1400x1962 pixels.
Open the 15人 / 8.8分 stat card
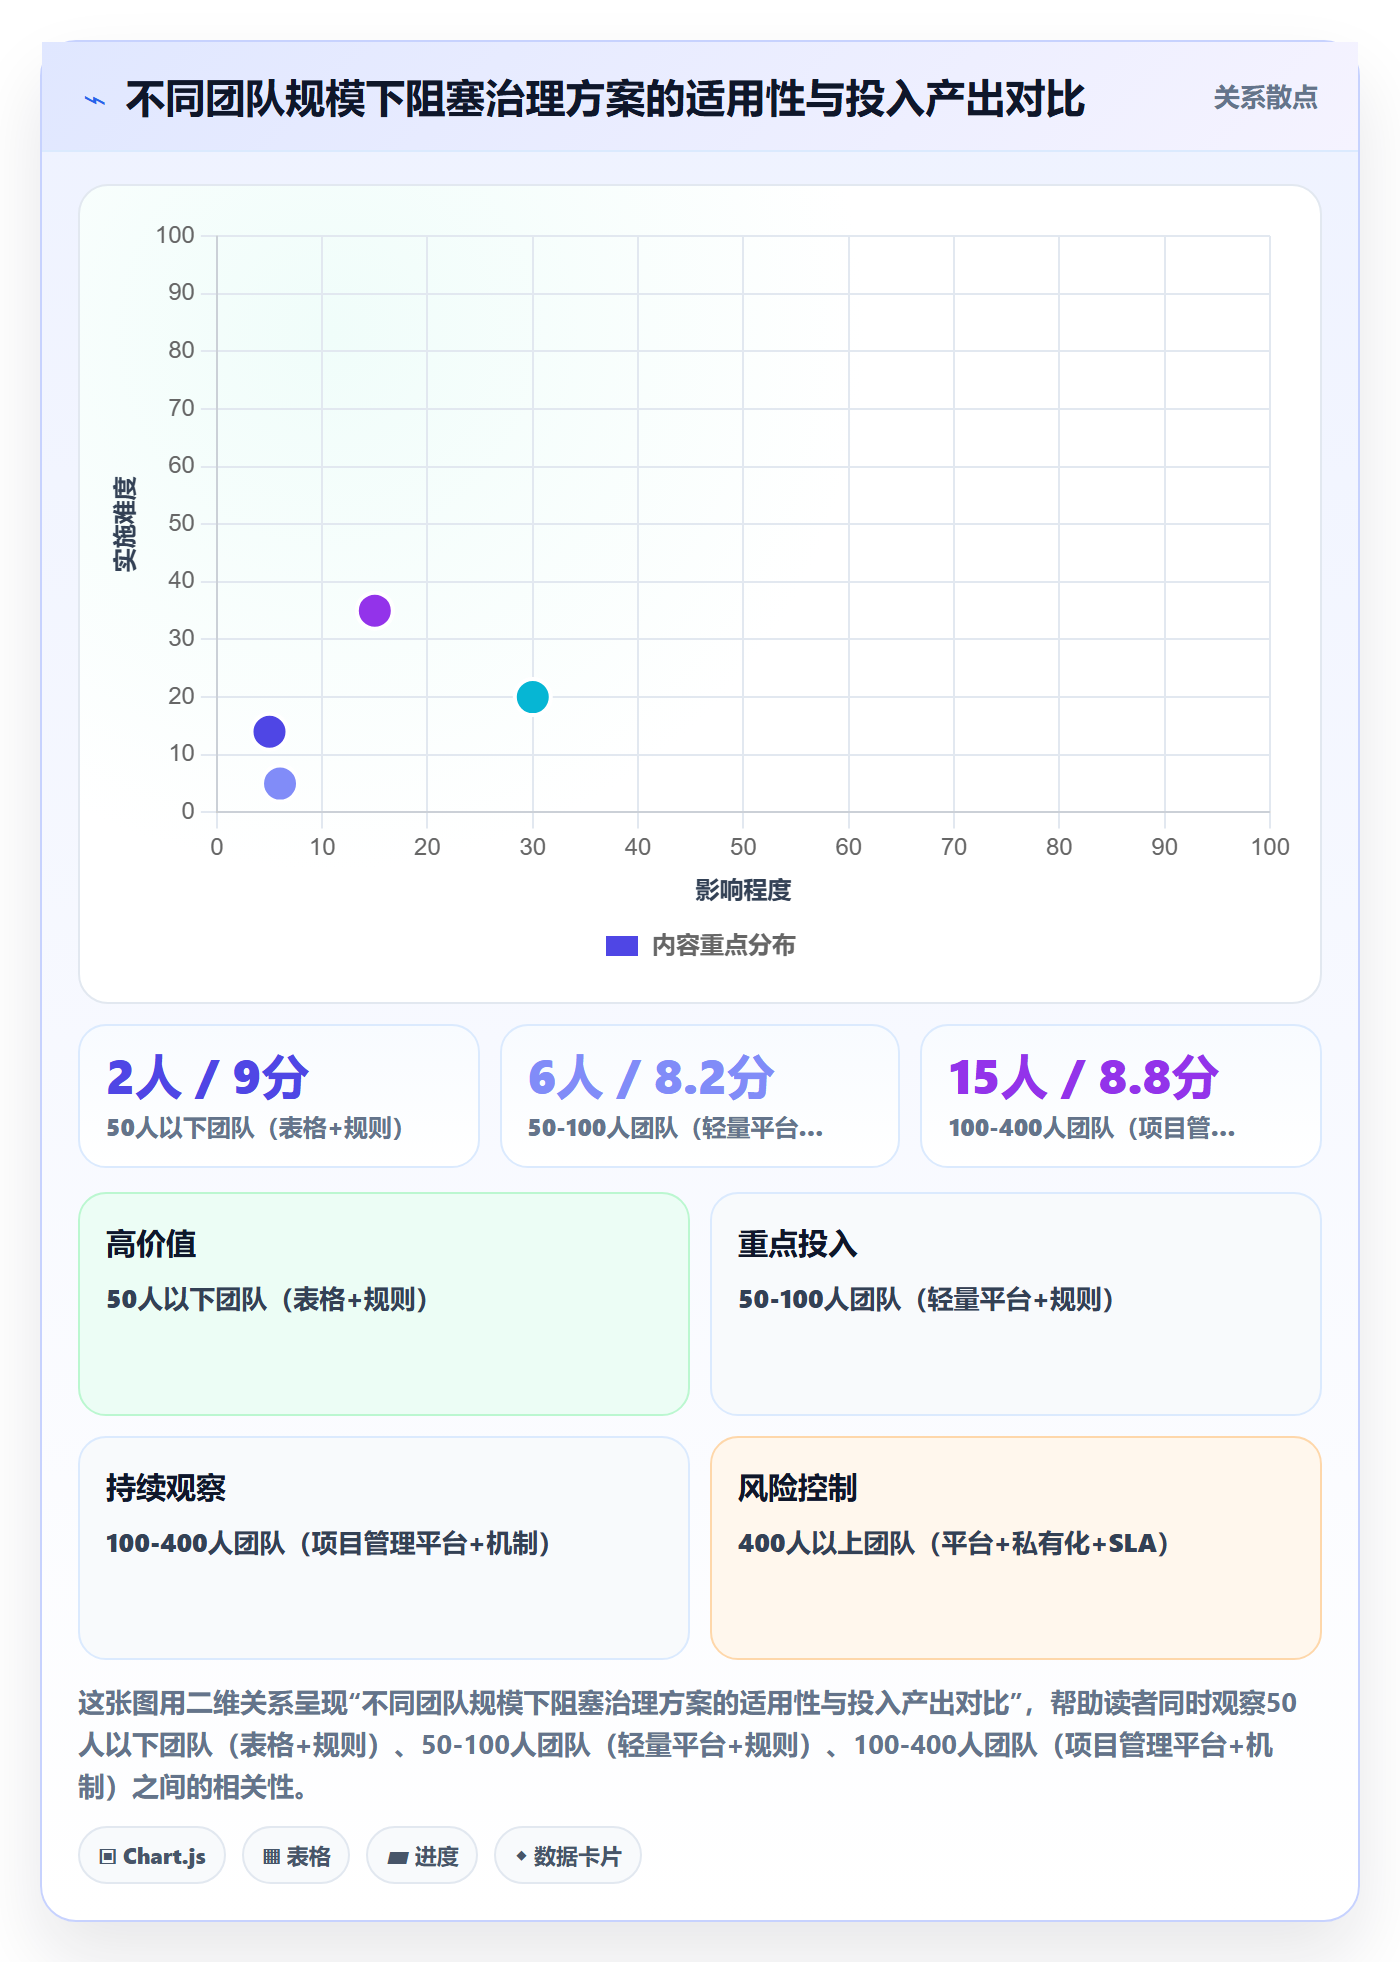pyautogui.click(x=1121, y=1096)
